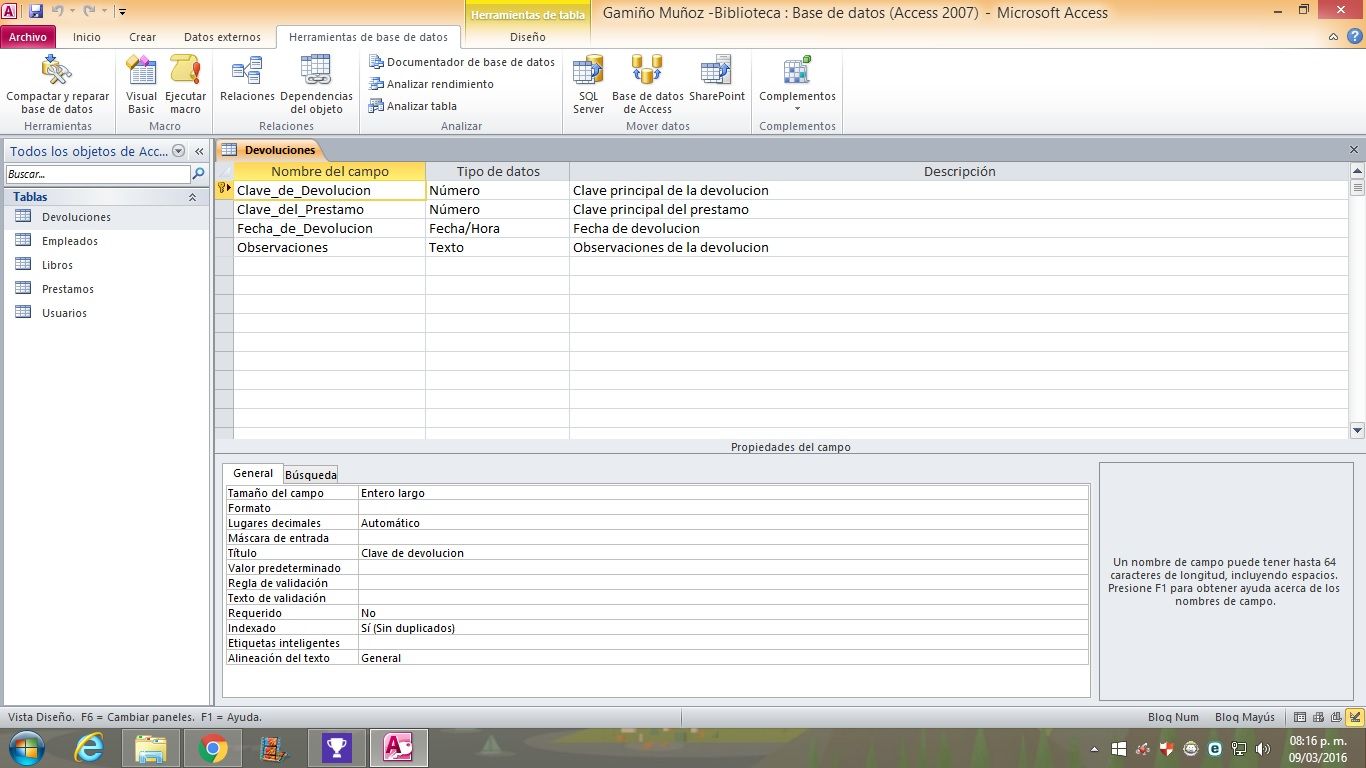Open the Prestamos table in navigation pane
This screenshot has width=1366, height=768.
pyautogui.click(x=68, y=289)
